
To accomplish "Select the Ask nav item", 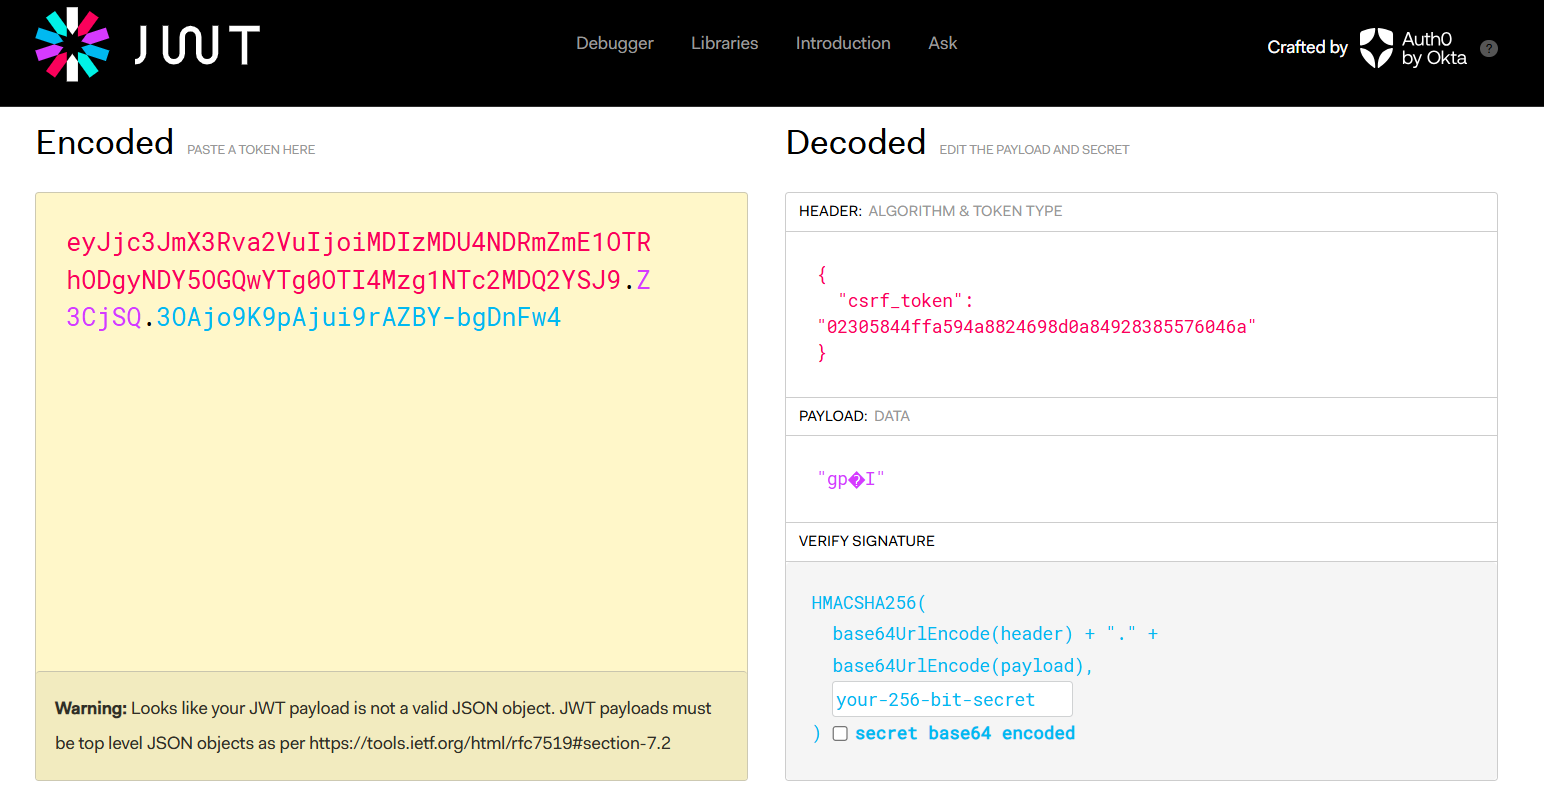I will pos(942,43).
